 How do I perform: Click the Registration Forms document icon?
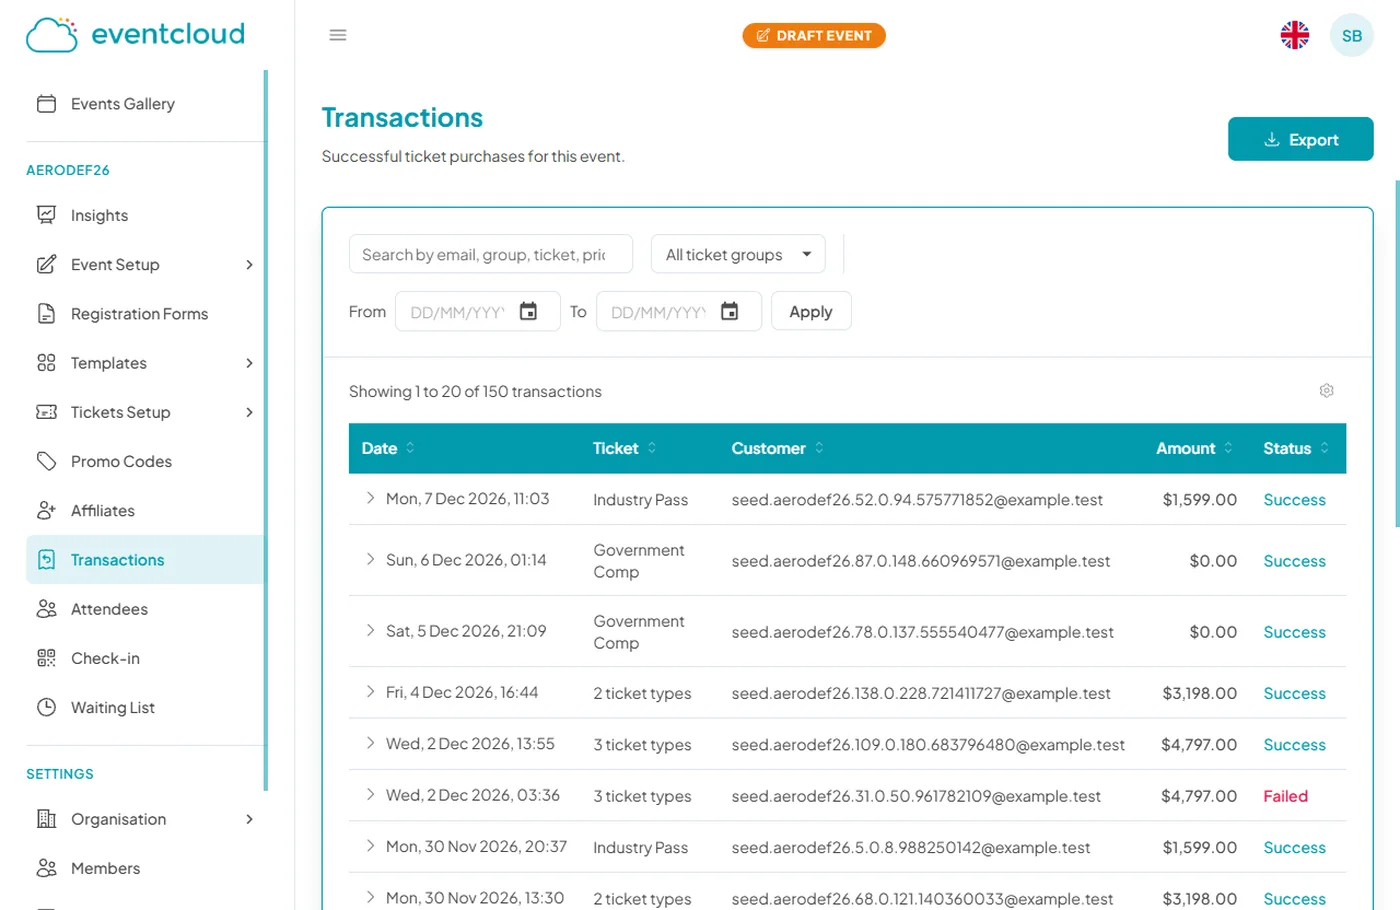click(46, 314)
